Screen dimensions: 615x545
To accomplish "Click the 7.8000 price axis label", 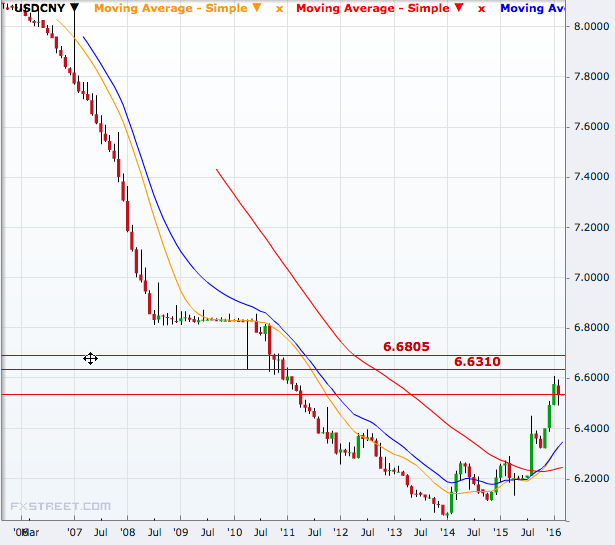I will pyautogui.click(x=591, y=76).
